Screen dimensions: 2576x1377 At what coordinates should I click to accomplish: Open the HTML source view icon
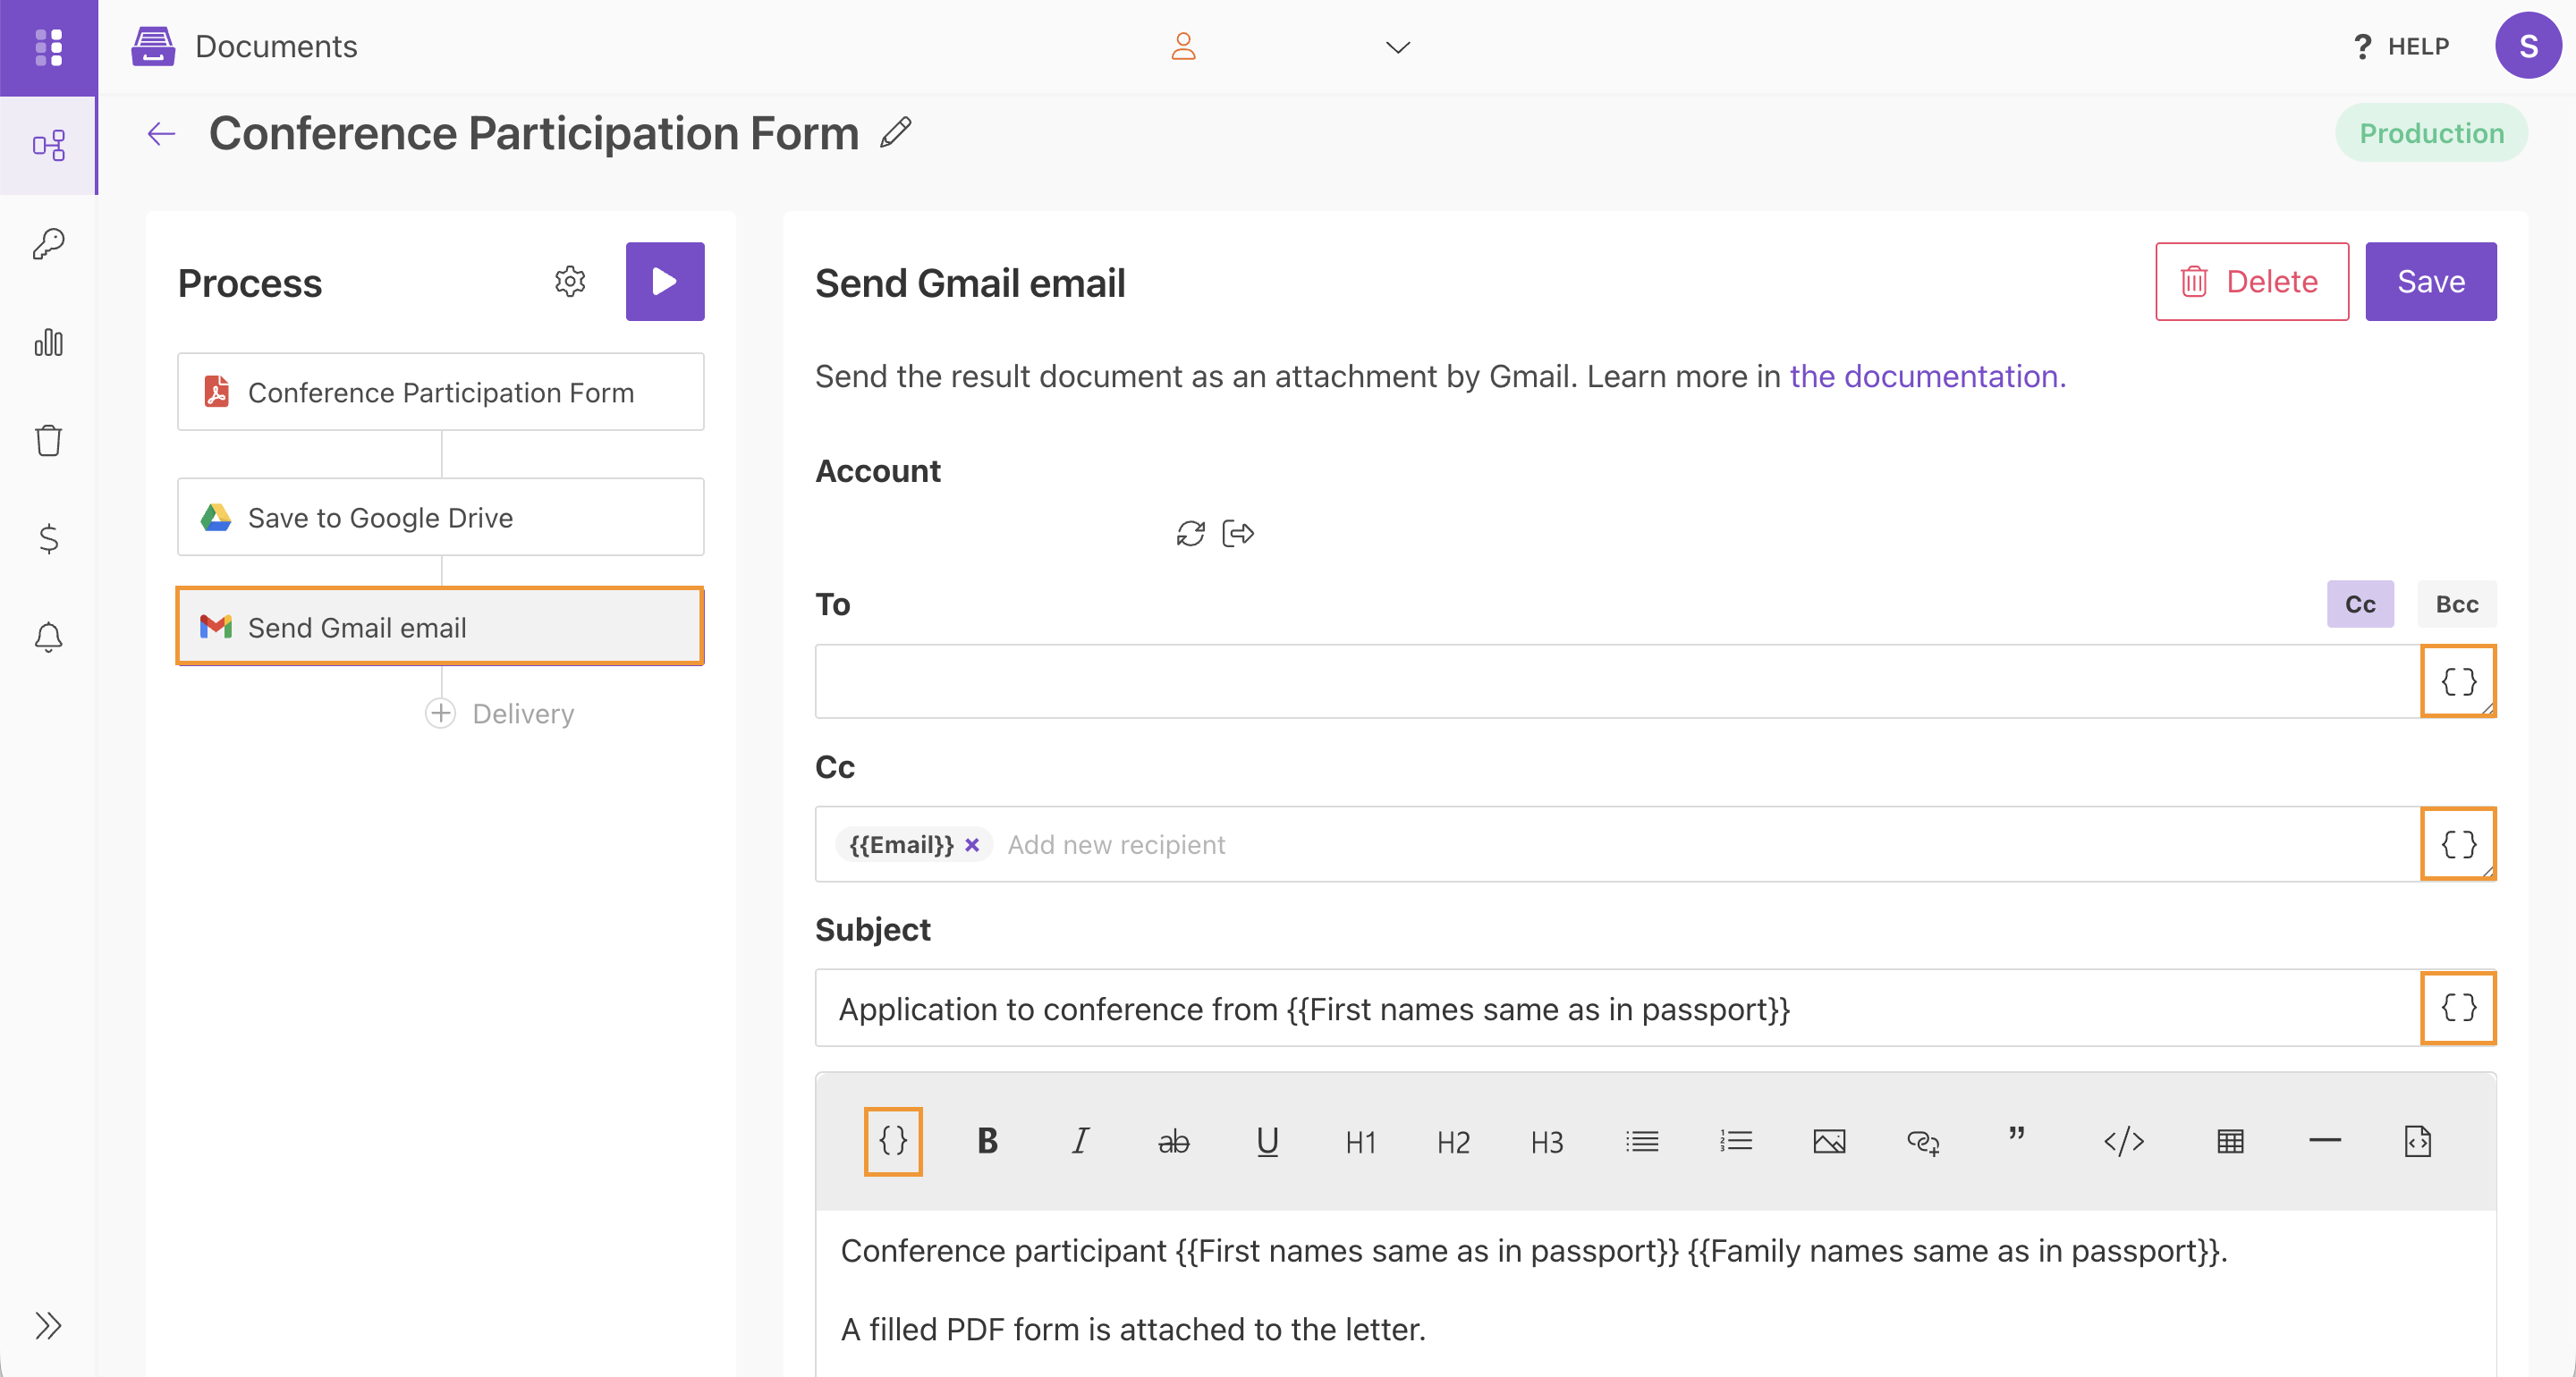pyautogui.click(x=2417, y=1141)
